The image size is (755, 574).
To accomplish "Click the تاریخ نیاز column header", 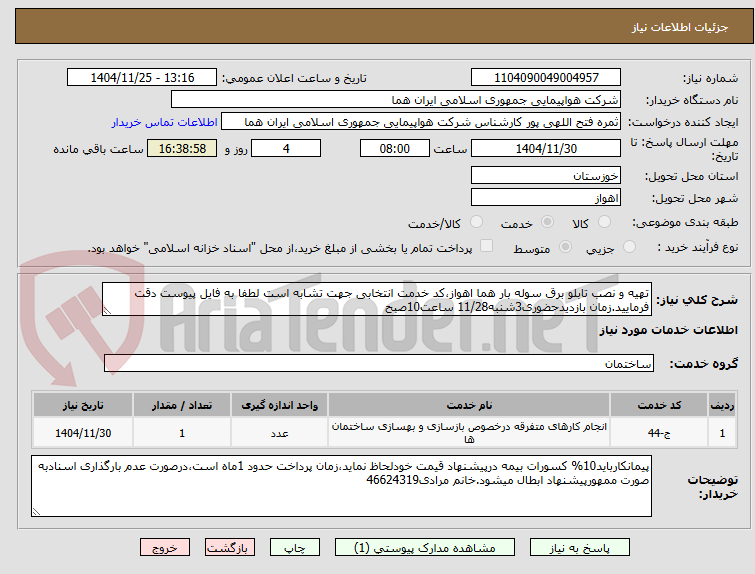I will (83, 405).
